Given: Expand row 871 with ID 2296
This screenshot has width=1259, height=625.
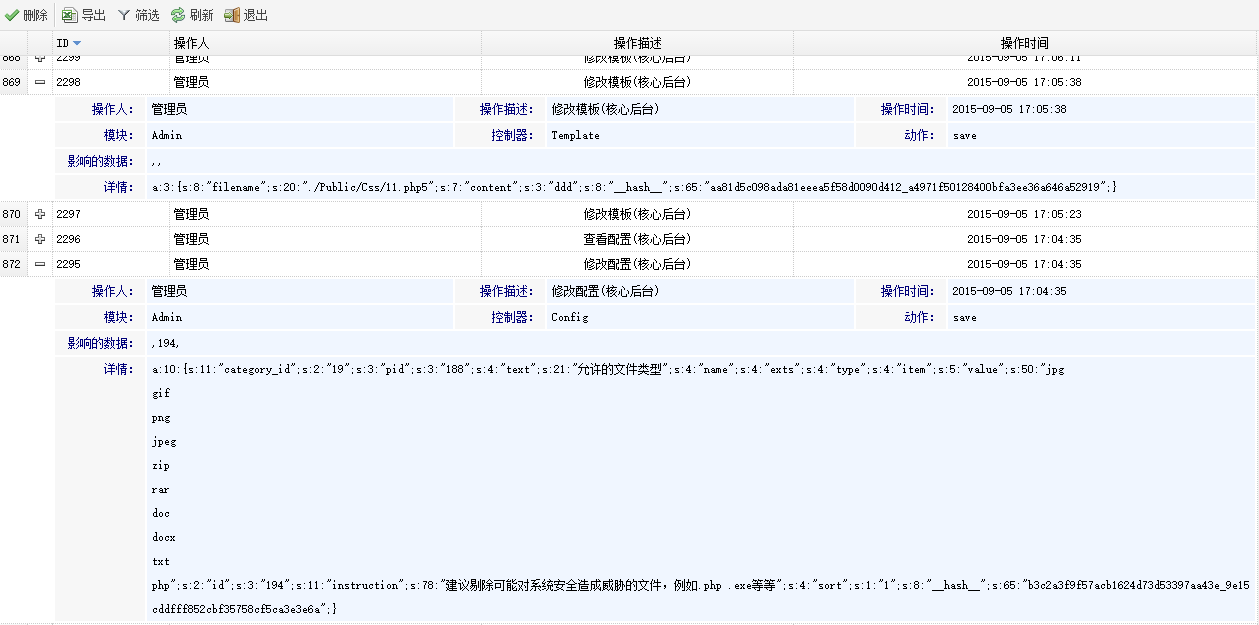Looking at the screenshot, I should pos(40,239).
